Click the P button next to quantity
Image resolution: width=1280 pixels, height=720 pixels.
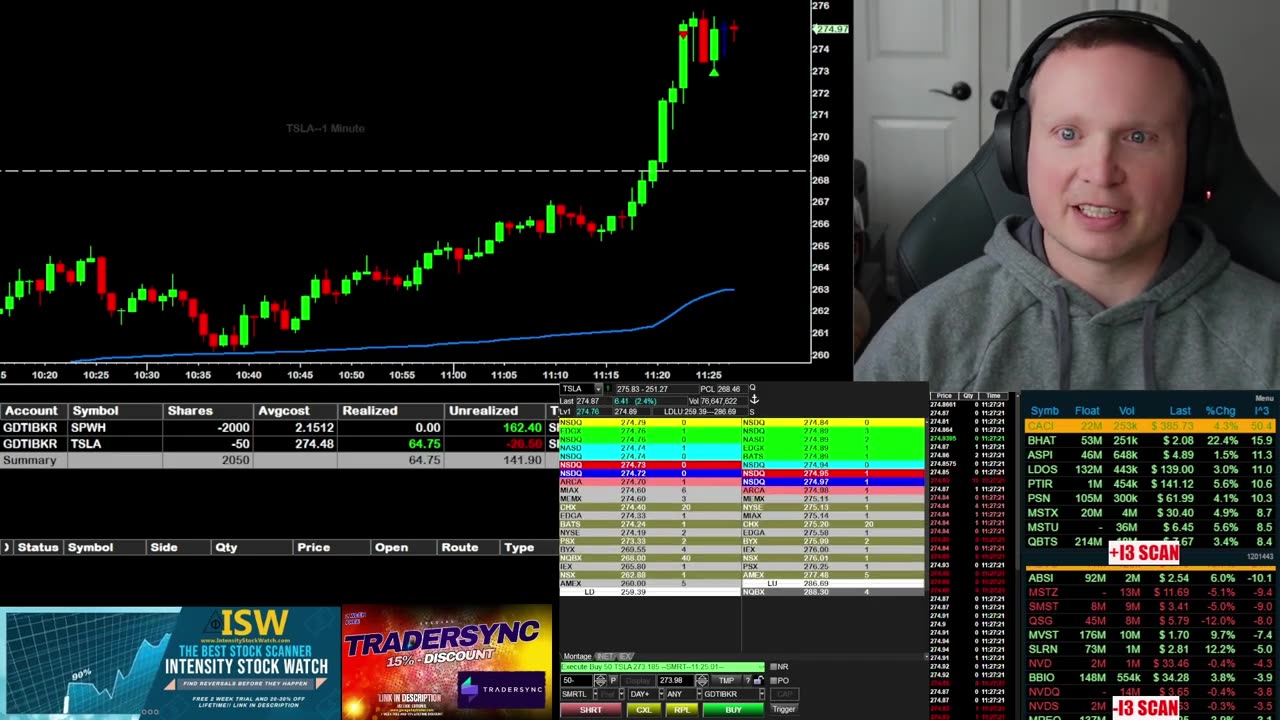(x=613, y=681)
